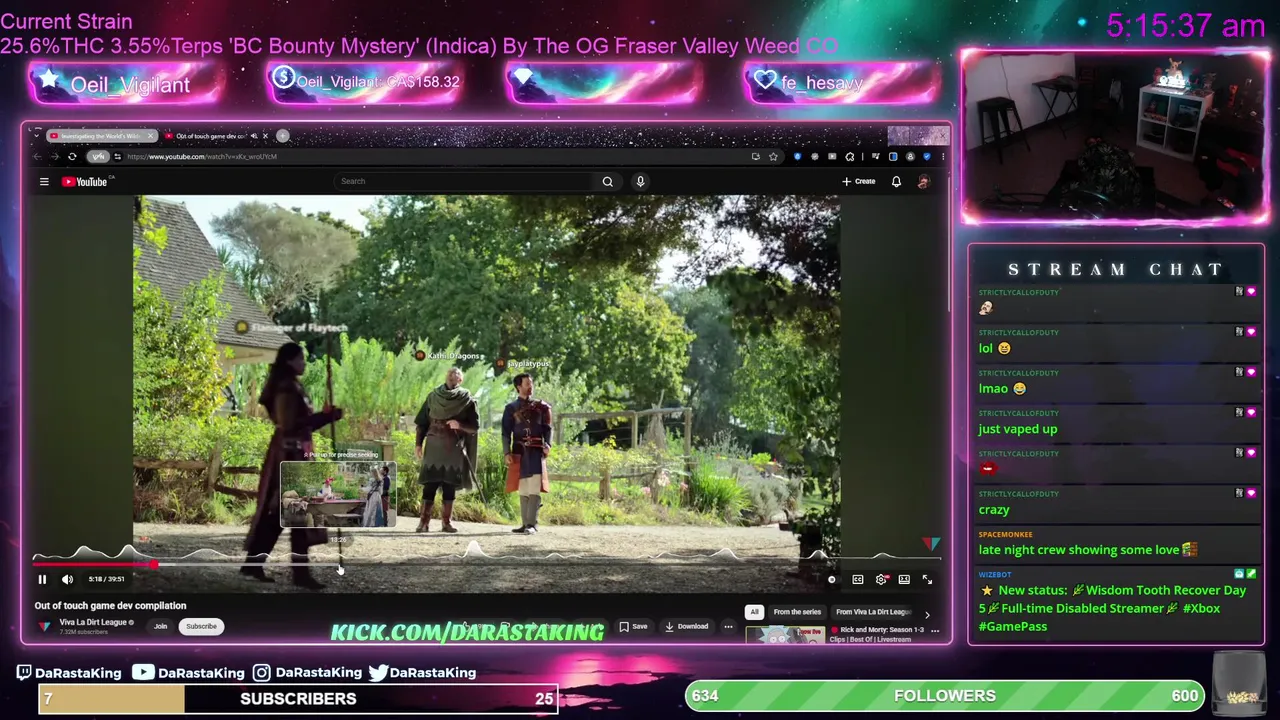Click the 'STREAM CHAT' header
Image resolution: width=1280 pixels, height=720 pixels.
pos(1116,270)
